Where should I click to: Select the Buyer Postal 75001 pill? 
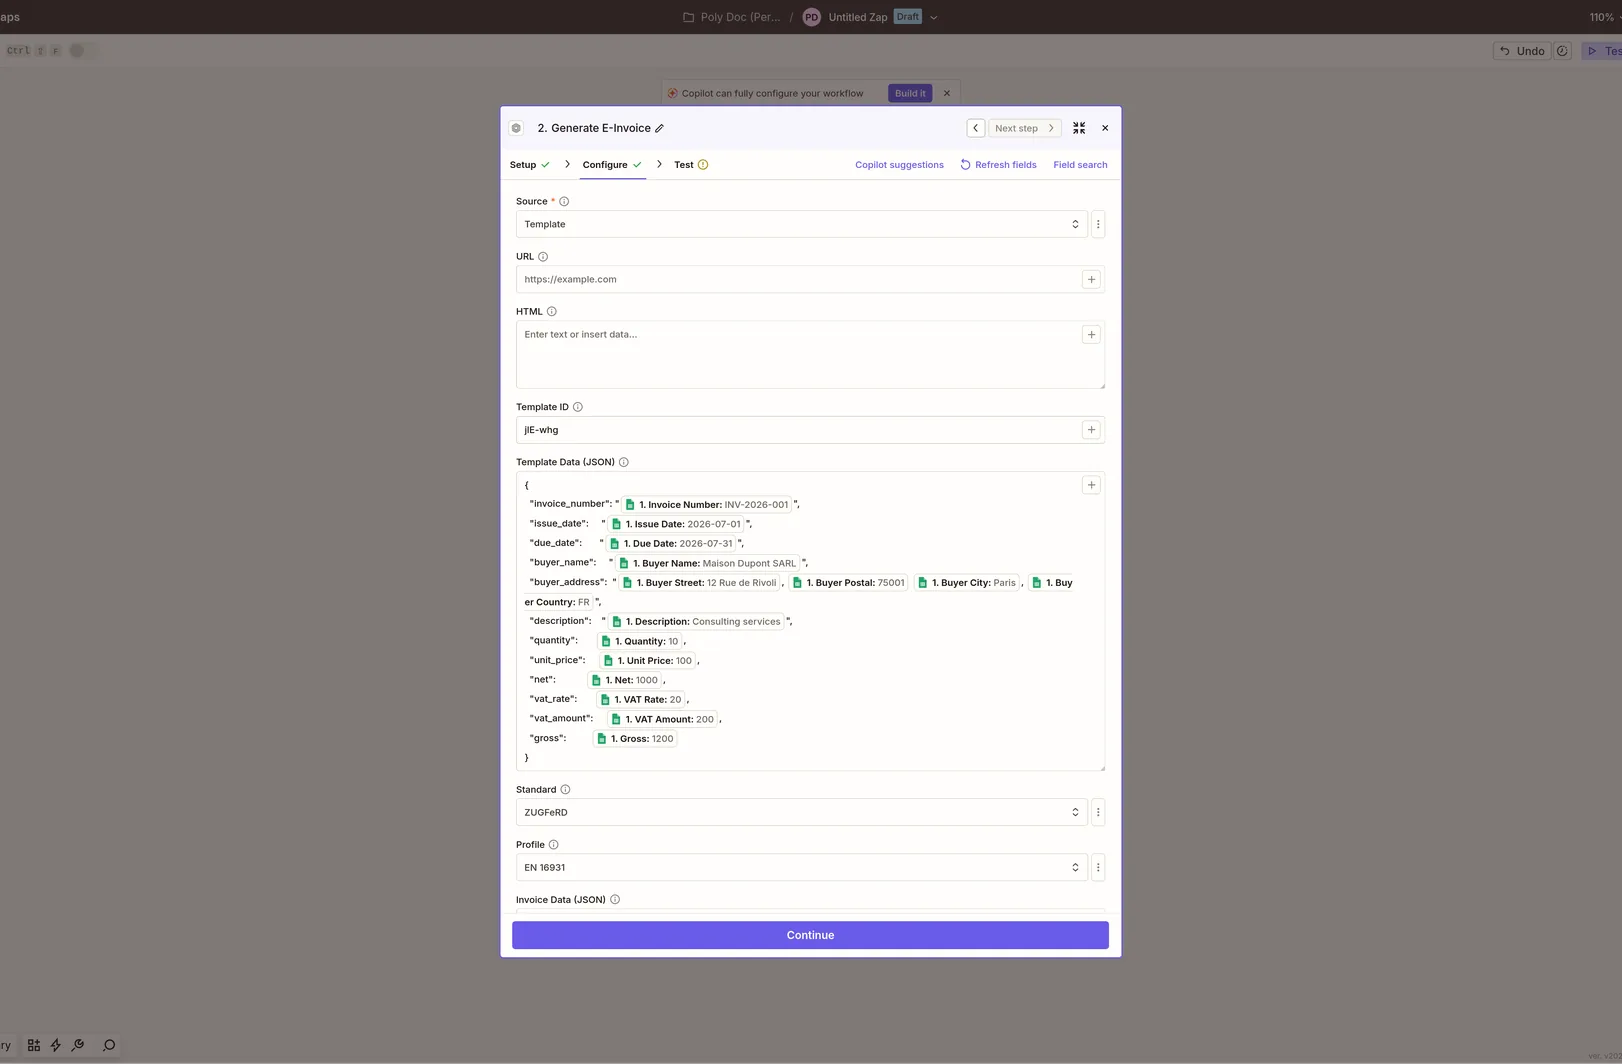coord(849,582)
